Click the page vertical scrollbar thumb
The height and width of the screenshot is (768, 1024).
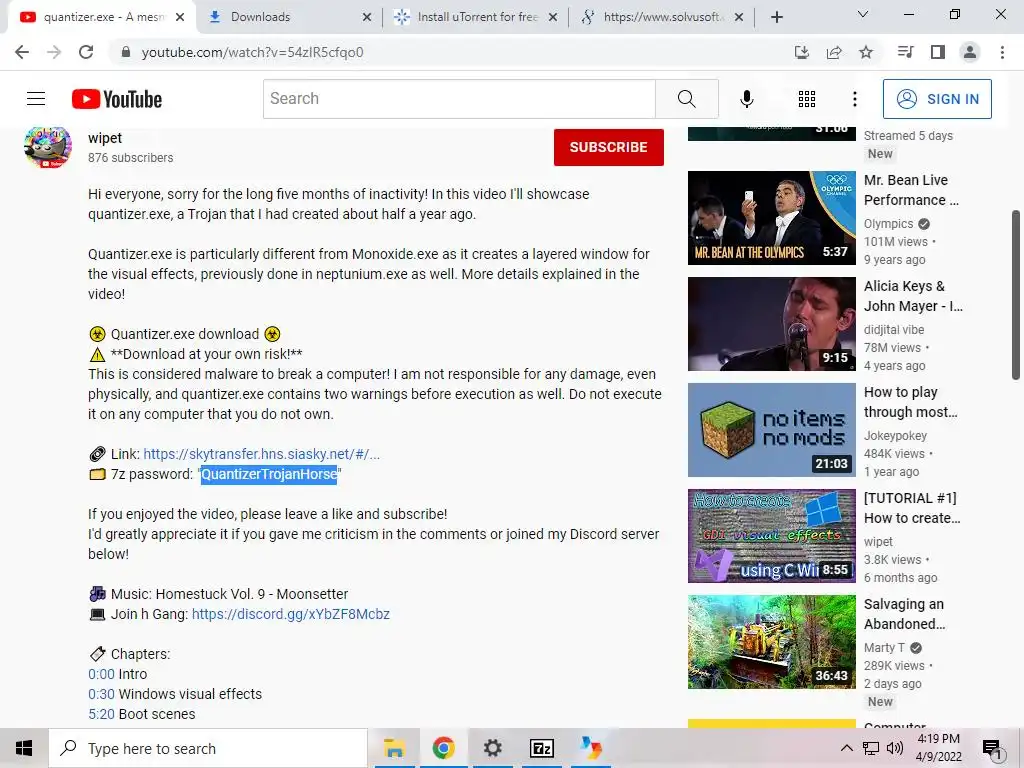(x=1016, y=294)
